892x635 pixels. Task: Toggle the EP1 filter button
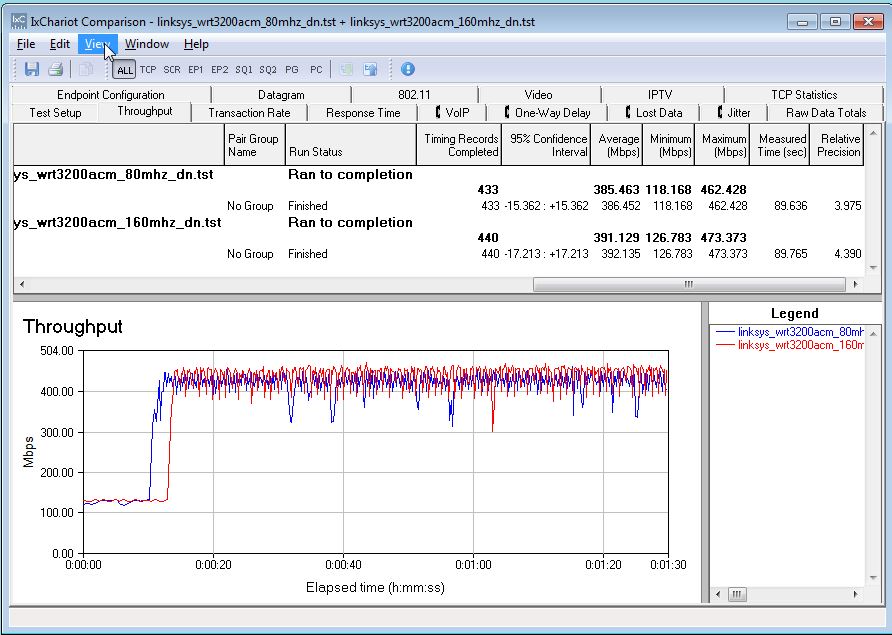(x=196, y=69)
